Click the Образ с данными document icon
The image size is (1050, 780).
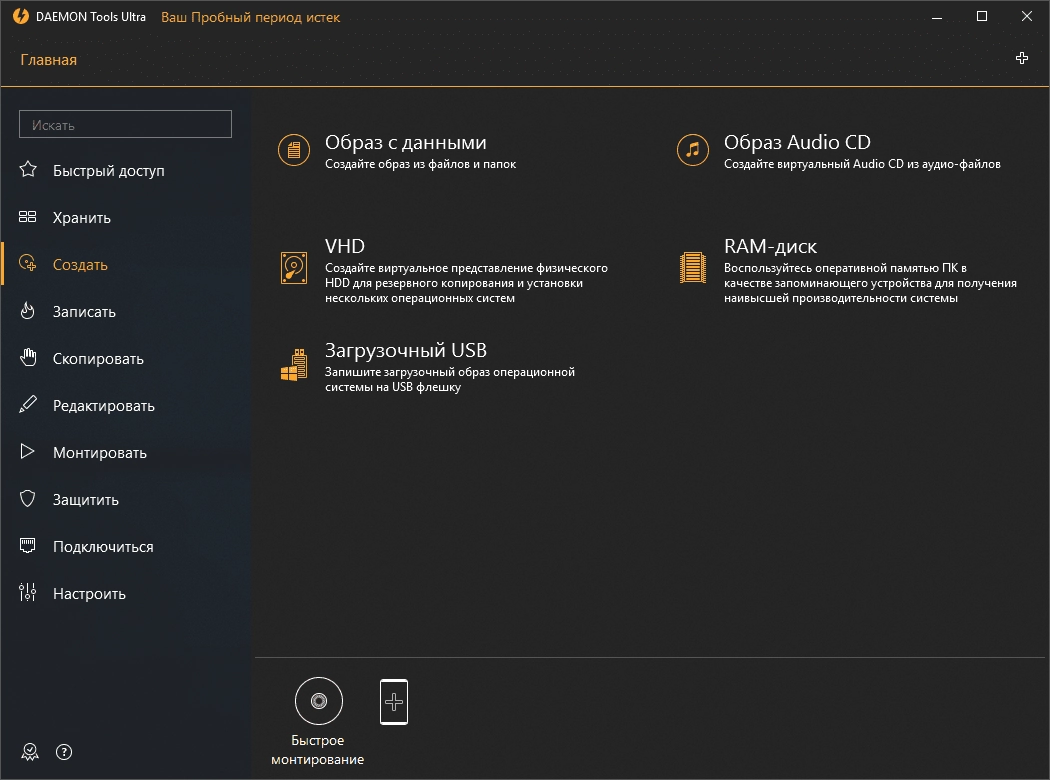coord(294,150)
